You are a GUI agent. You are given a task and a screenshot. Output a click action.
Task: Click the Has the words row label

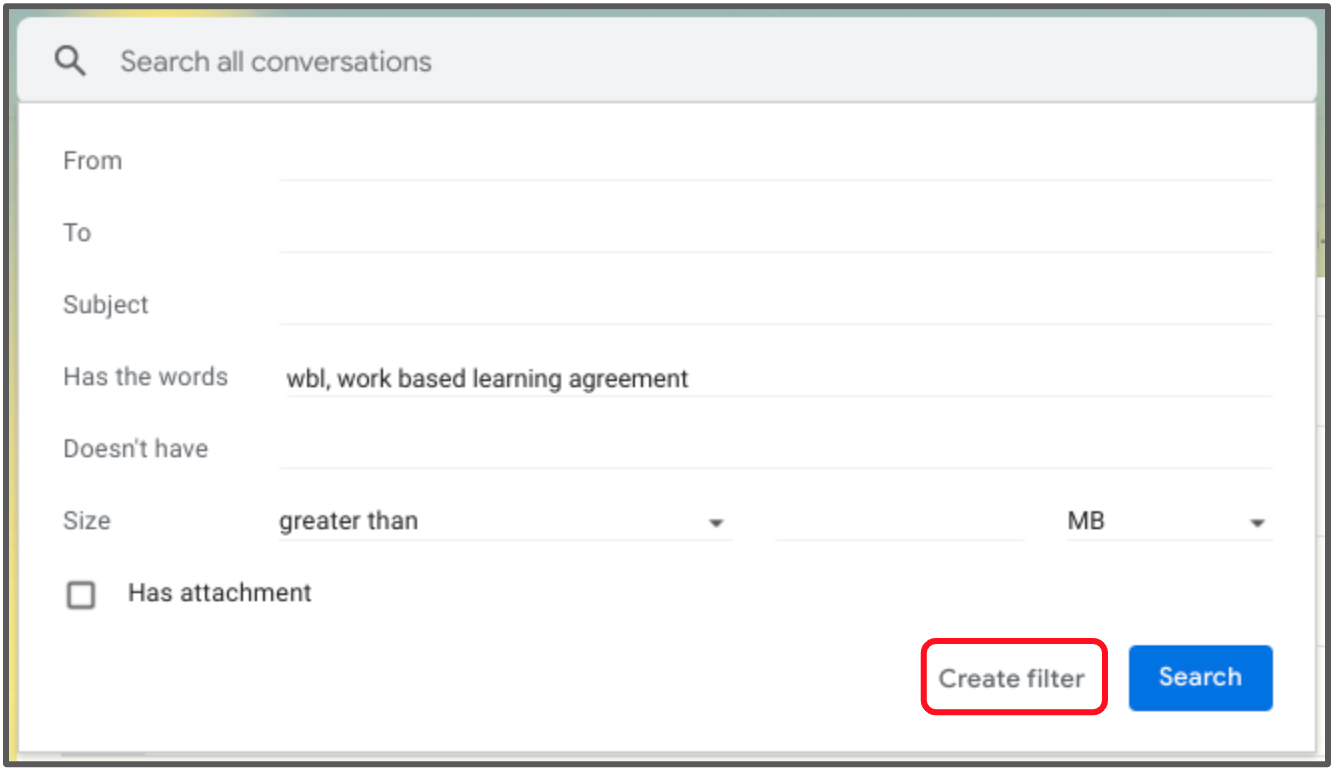coord(145,377)
